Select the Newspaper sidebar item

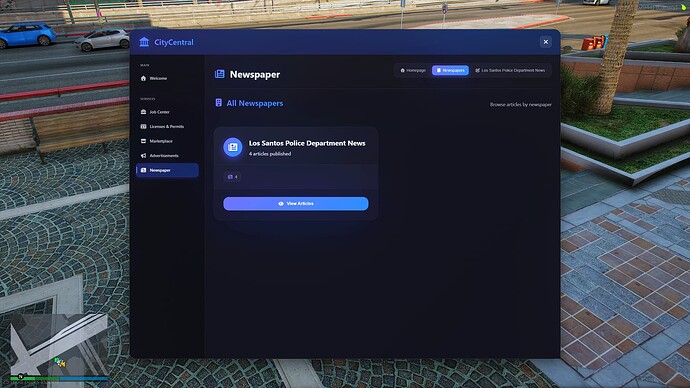point(167,170)
